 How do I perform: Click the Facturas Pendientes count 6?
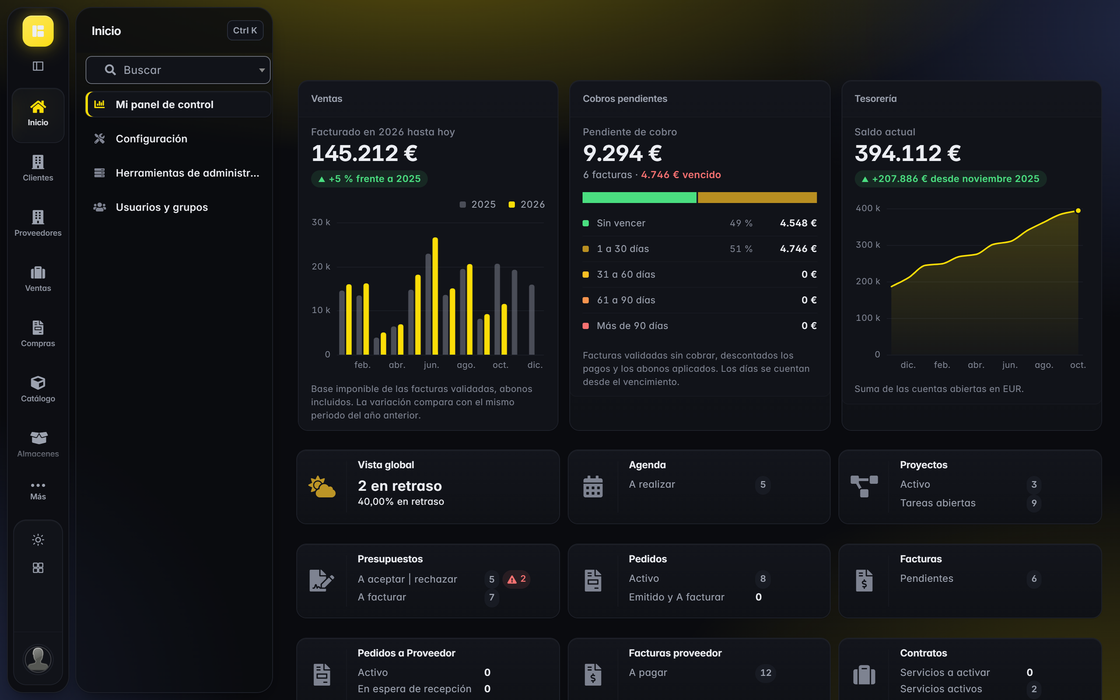point(1034,579)
